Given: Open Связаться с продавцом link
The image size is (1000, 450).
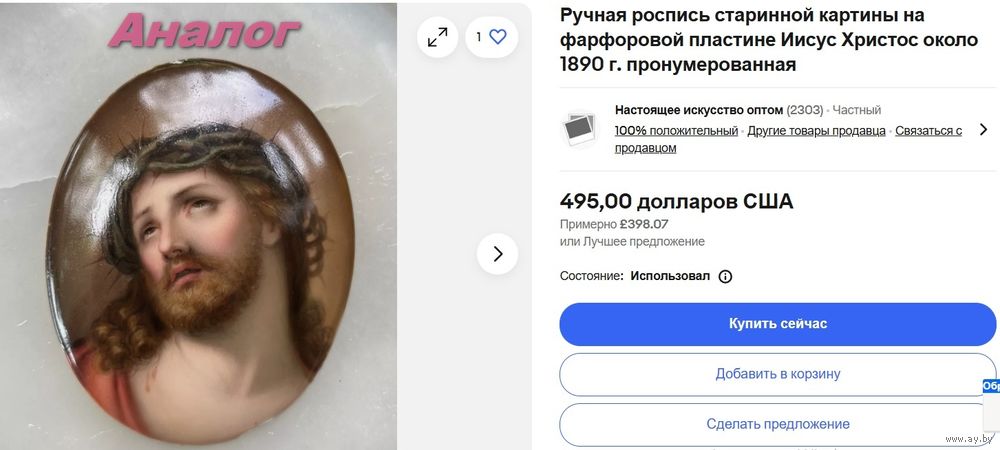Looking at the screenshot, I should pos(788,140).
